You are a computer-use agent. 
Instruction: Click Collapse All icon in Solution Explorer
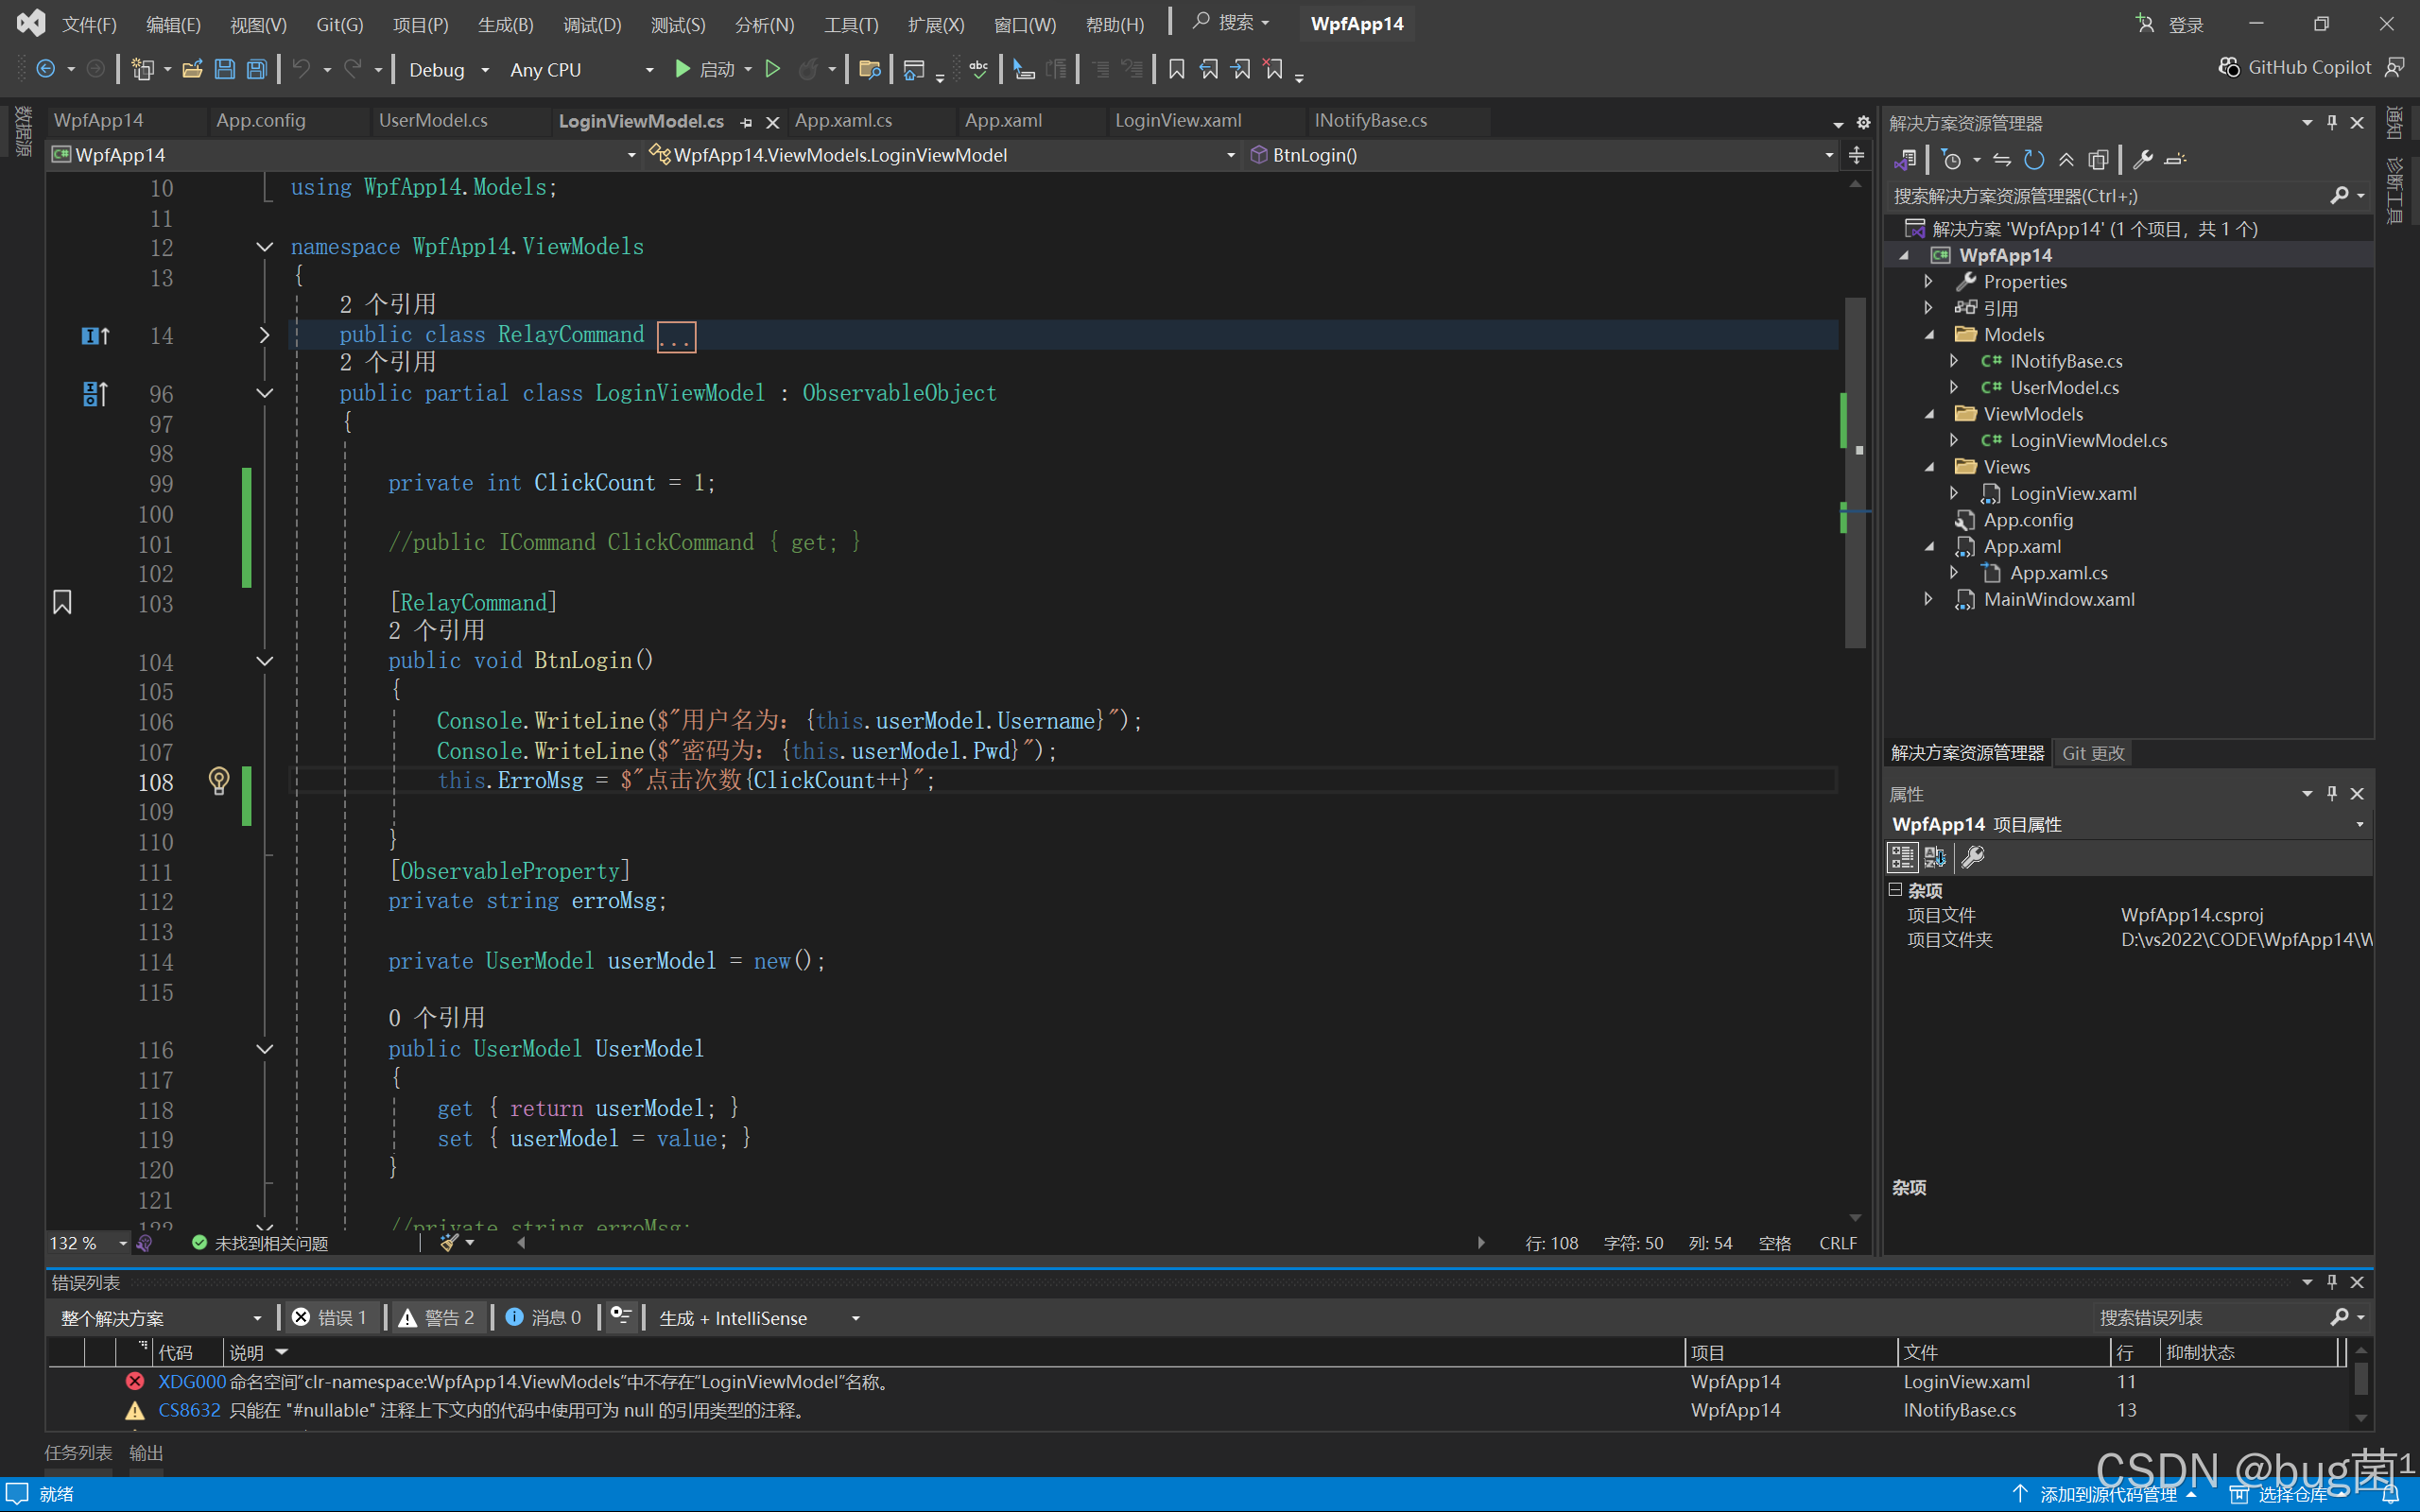(2066, 159)
